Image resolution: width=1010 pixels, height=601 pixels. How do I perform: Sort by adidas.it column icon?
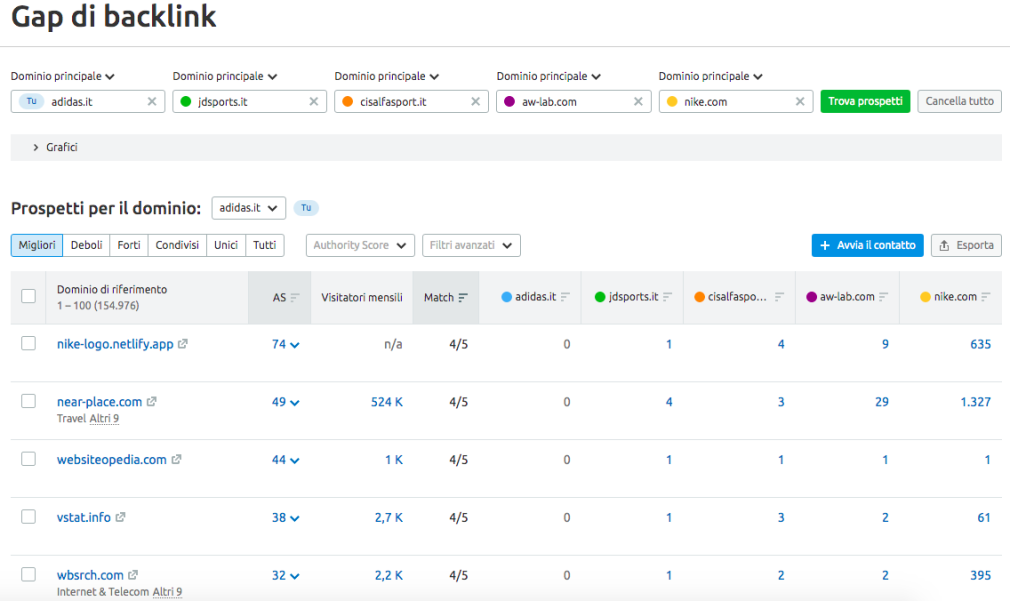(566, 297)
